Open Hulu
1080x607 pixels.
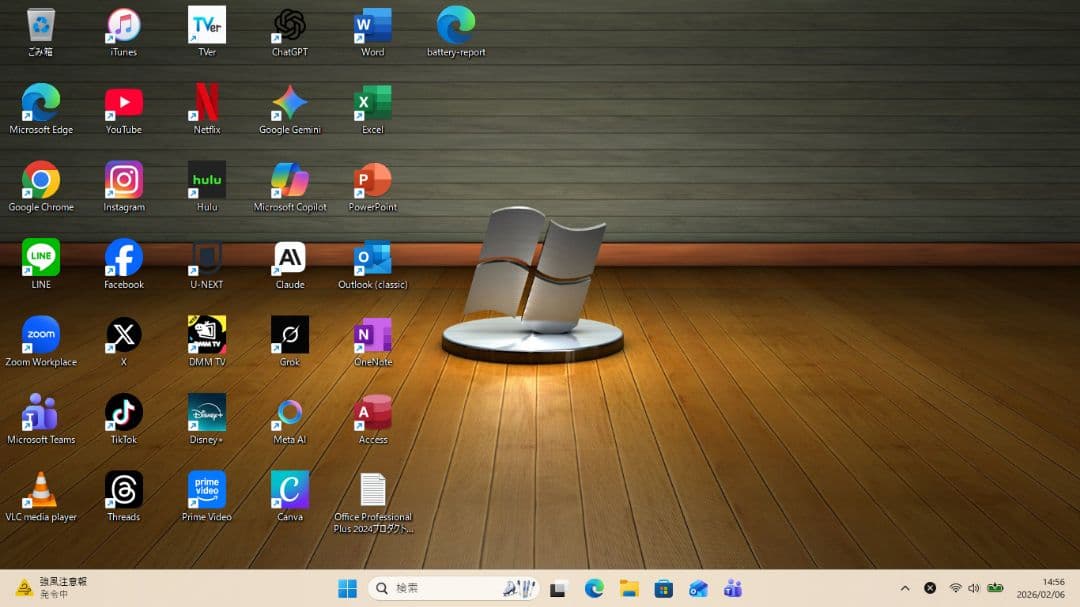pos(206,178)
